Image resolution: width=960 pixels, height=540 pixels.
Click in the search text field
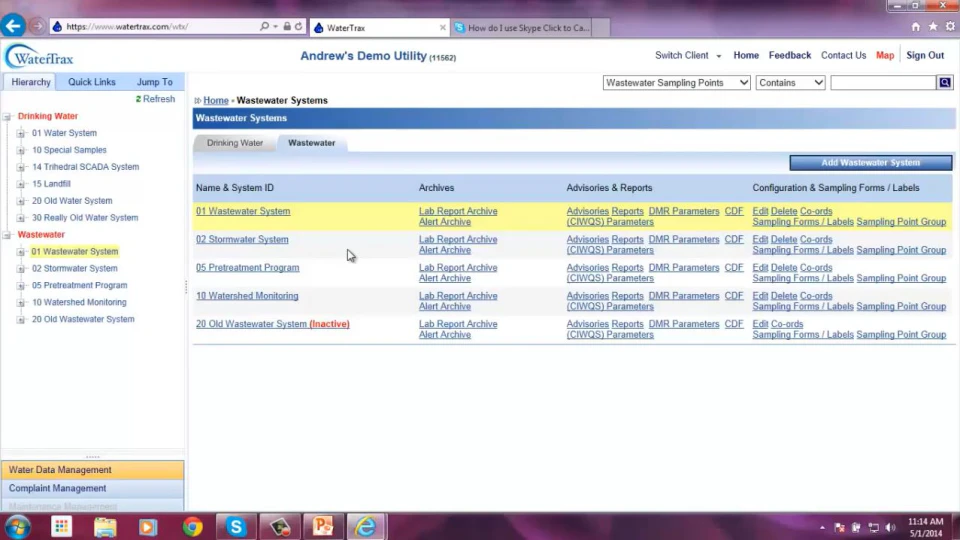(883, 83)
